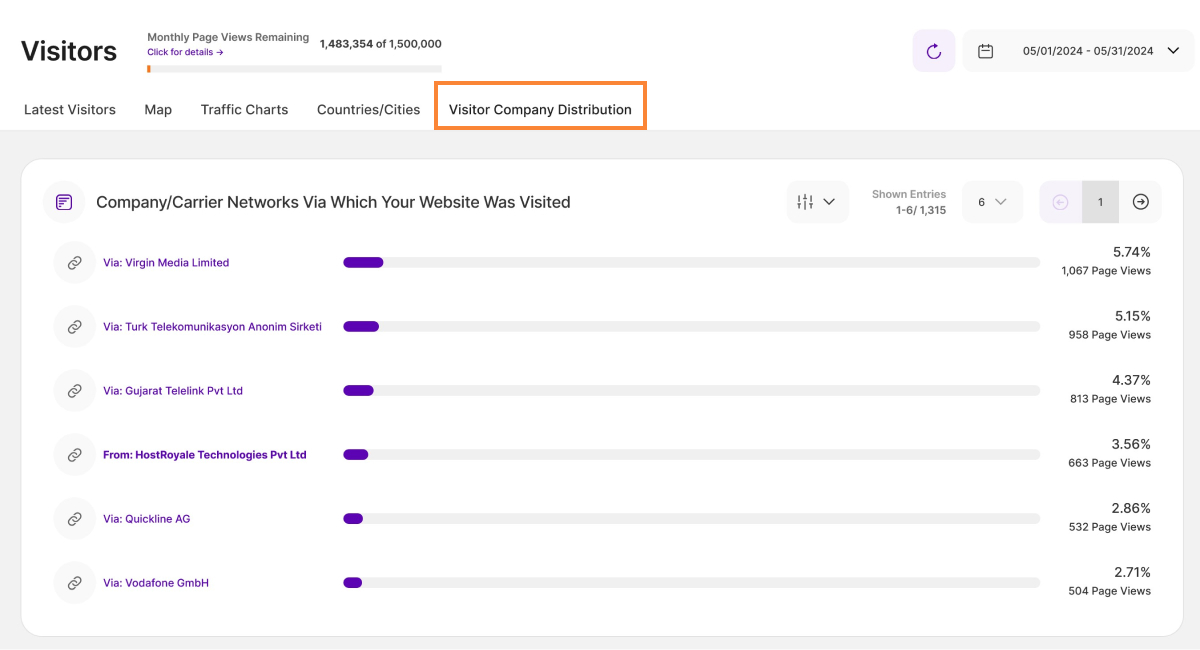Click the Monthly Page Views progress bar
1200x650 pixels.
(x=294, y=69)
